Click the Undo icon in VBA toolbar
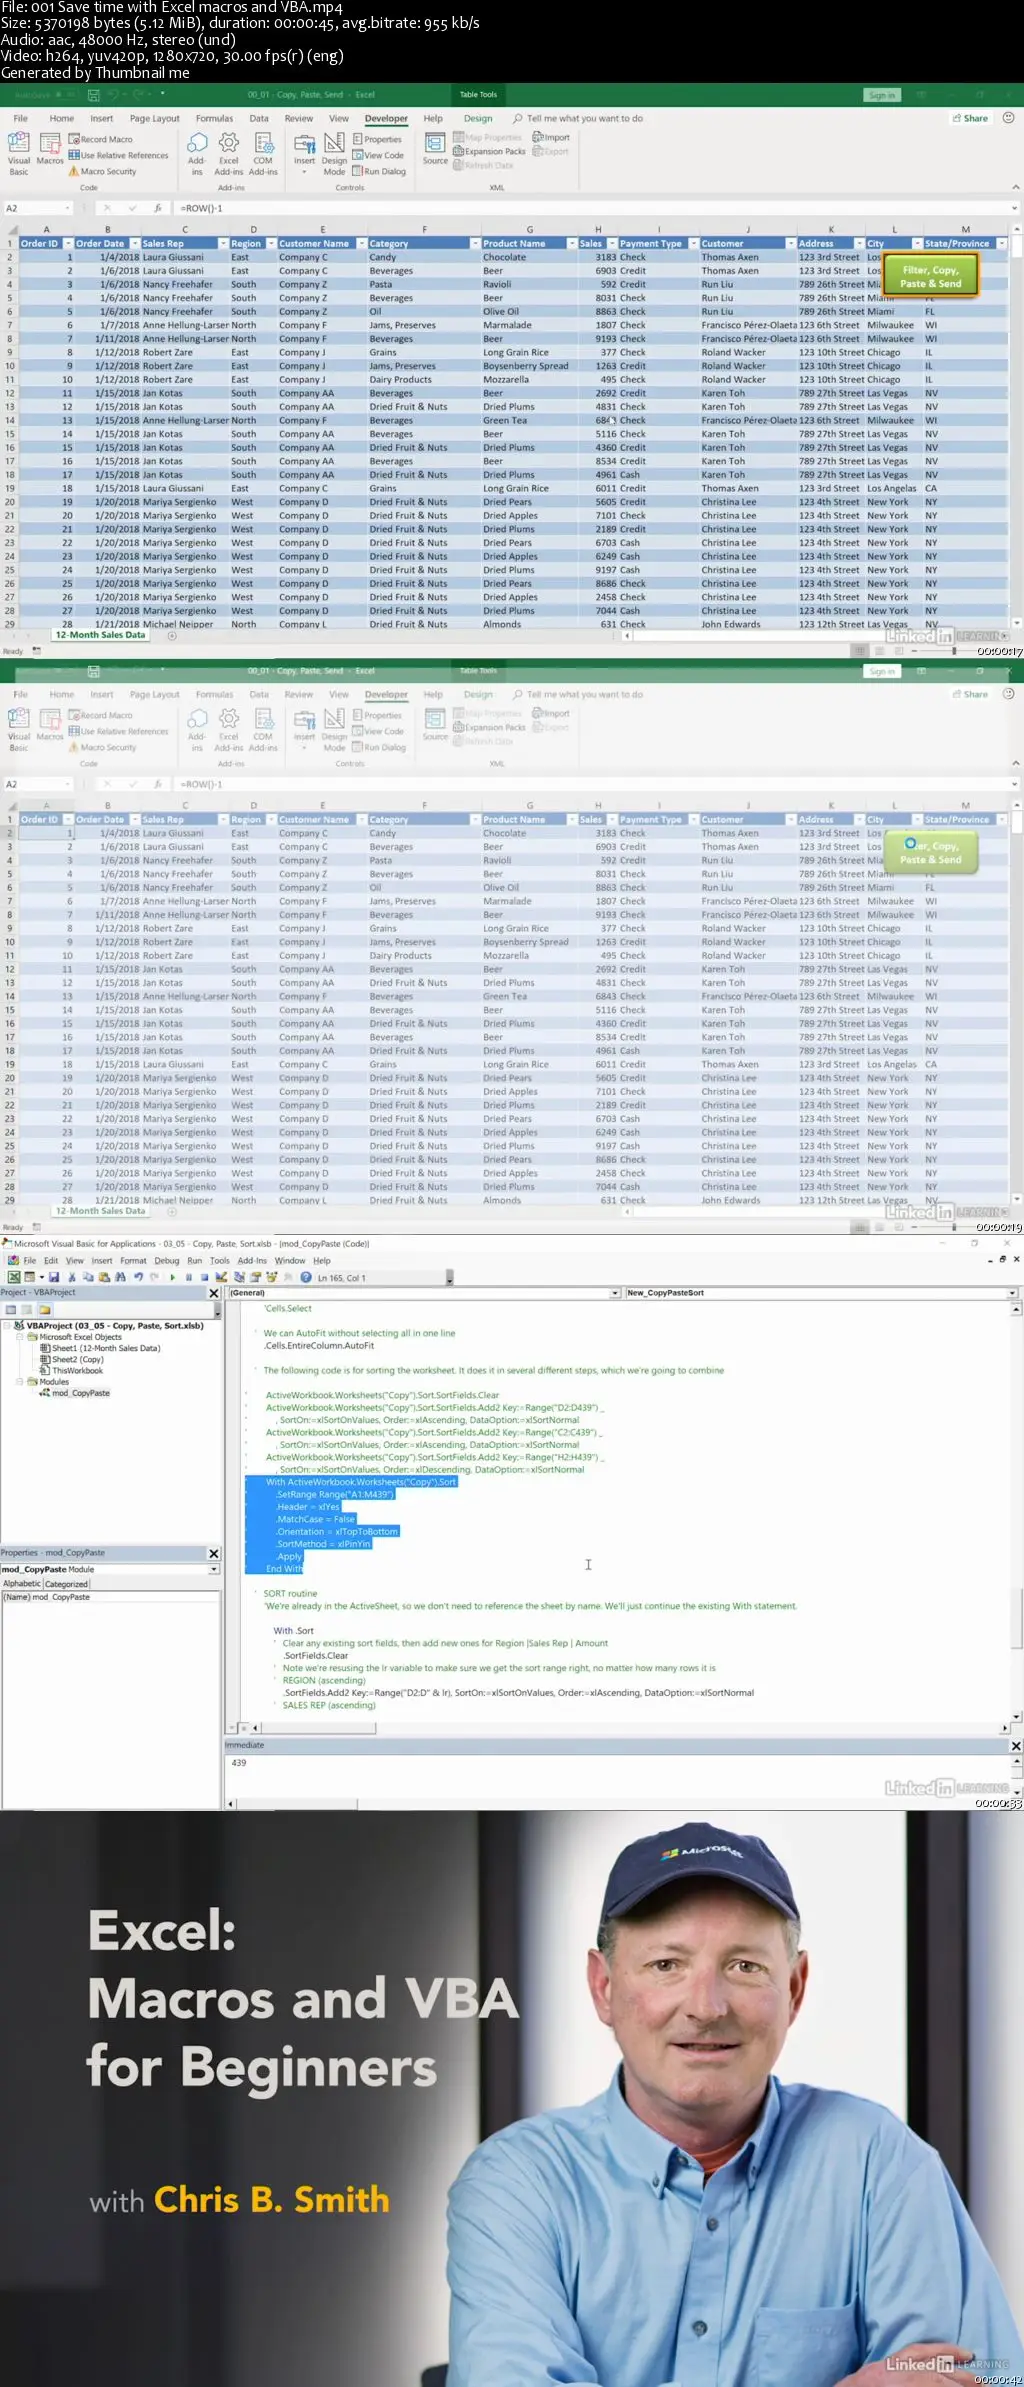The image size is (1024, 2387). click(x=138, y=1277)
